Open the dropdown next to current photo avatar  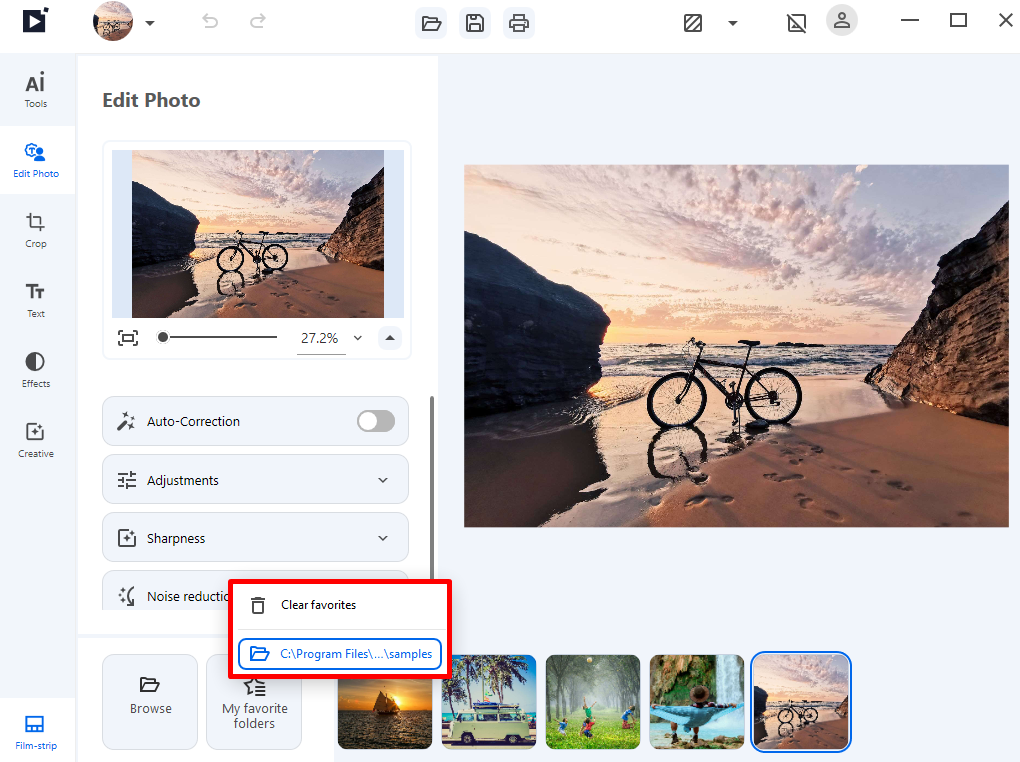(x=150, y=23)
